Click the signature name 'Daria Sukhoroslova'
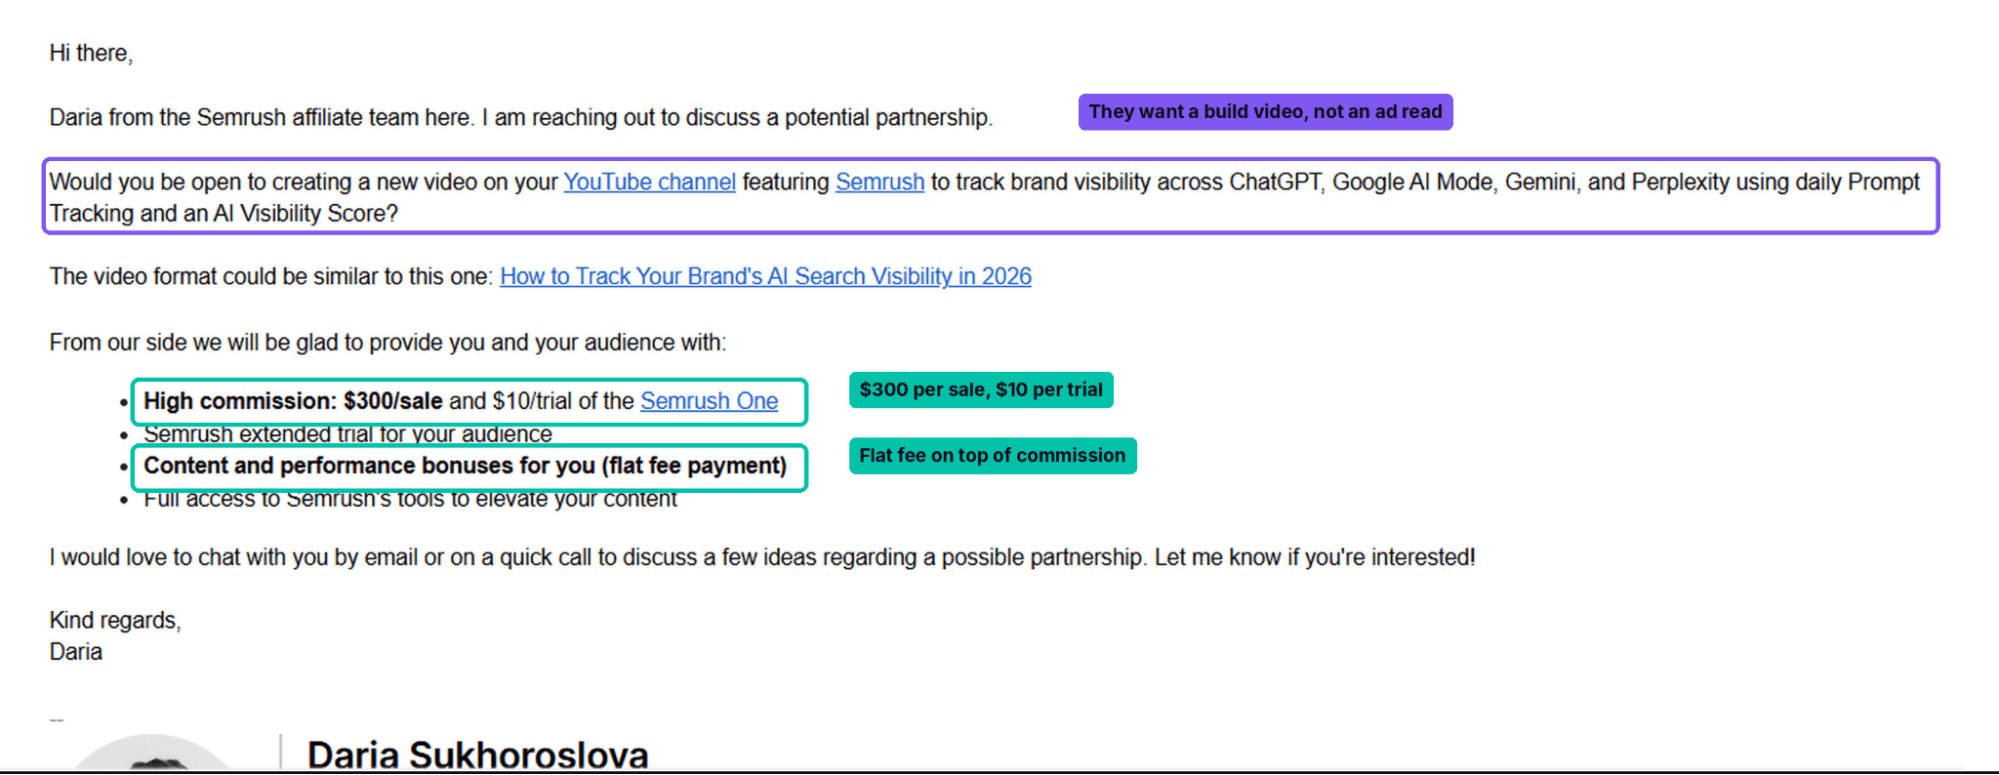This screenshot has height=775, width=1999. 478,755
